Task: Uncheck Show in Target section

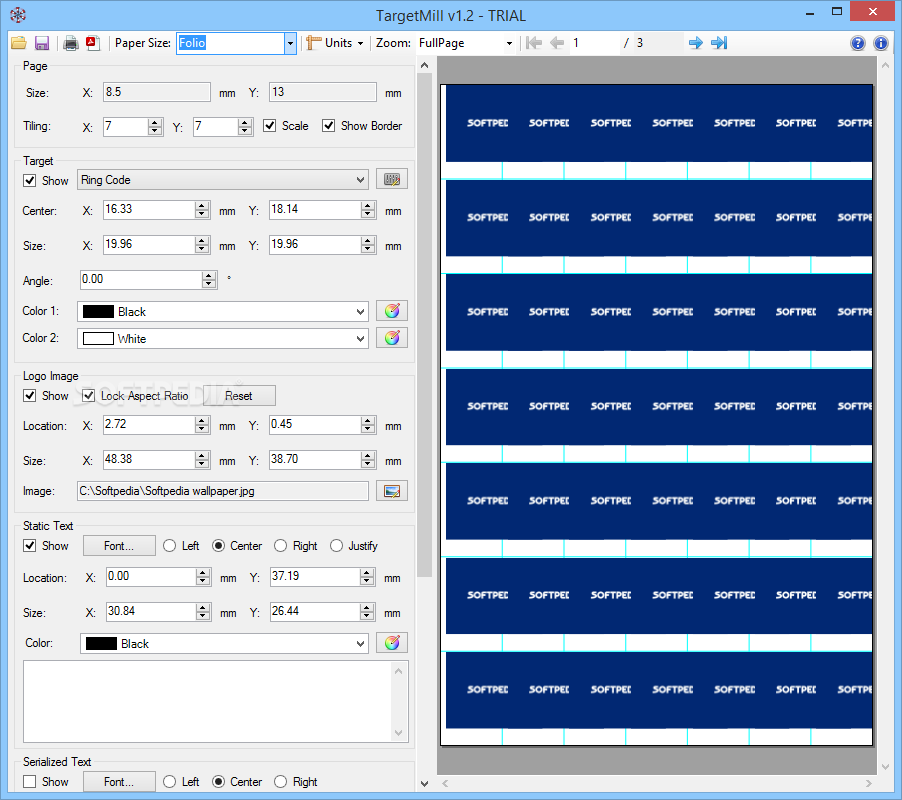Action: 29,181
